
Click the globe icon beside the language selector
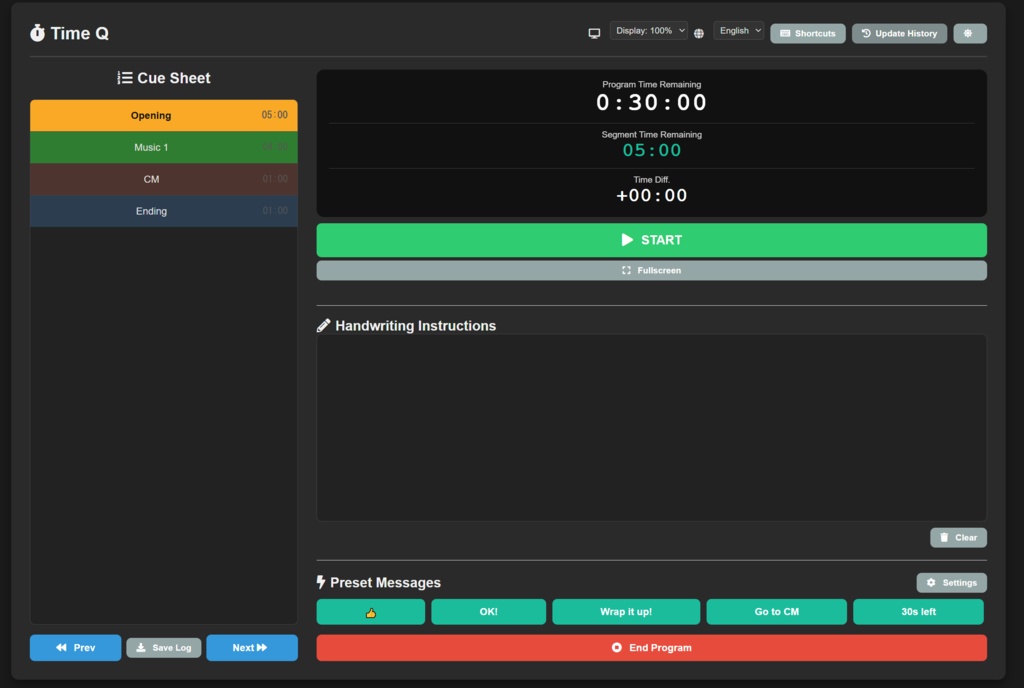tap(699, 33)
